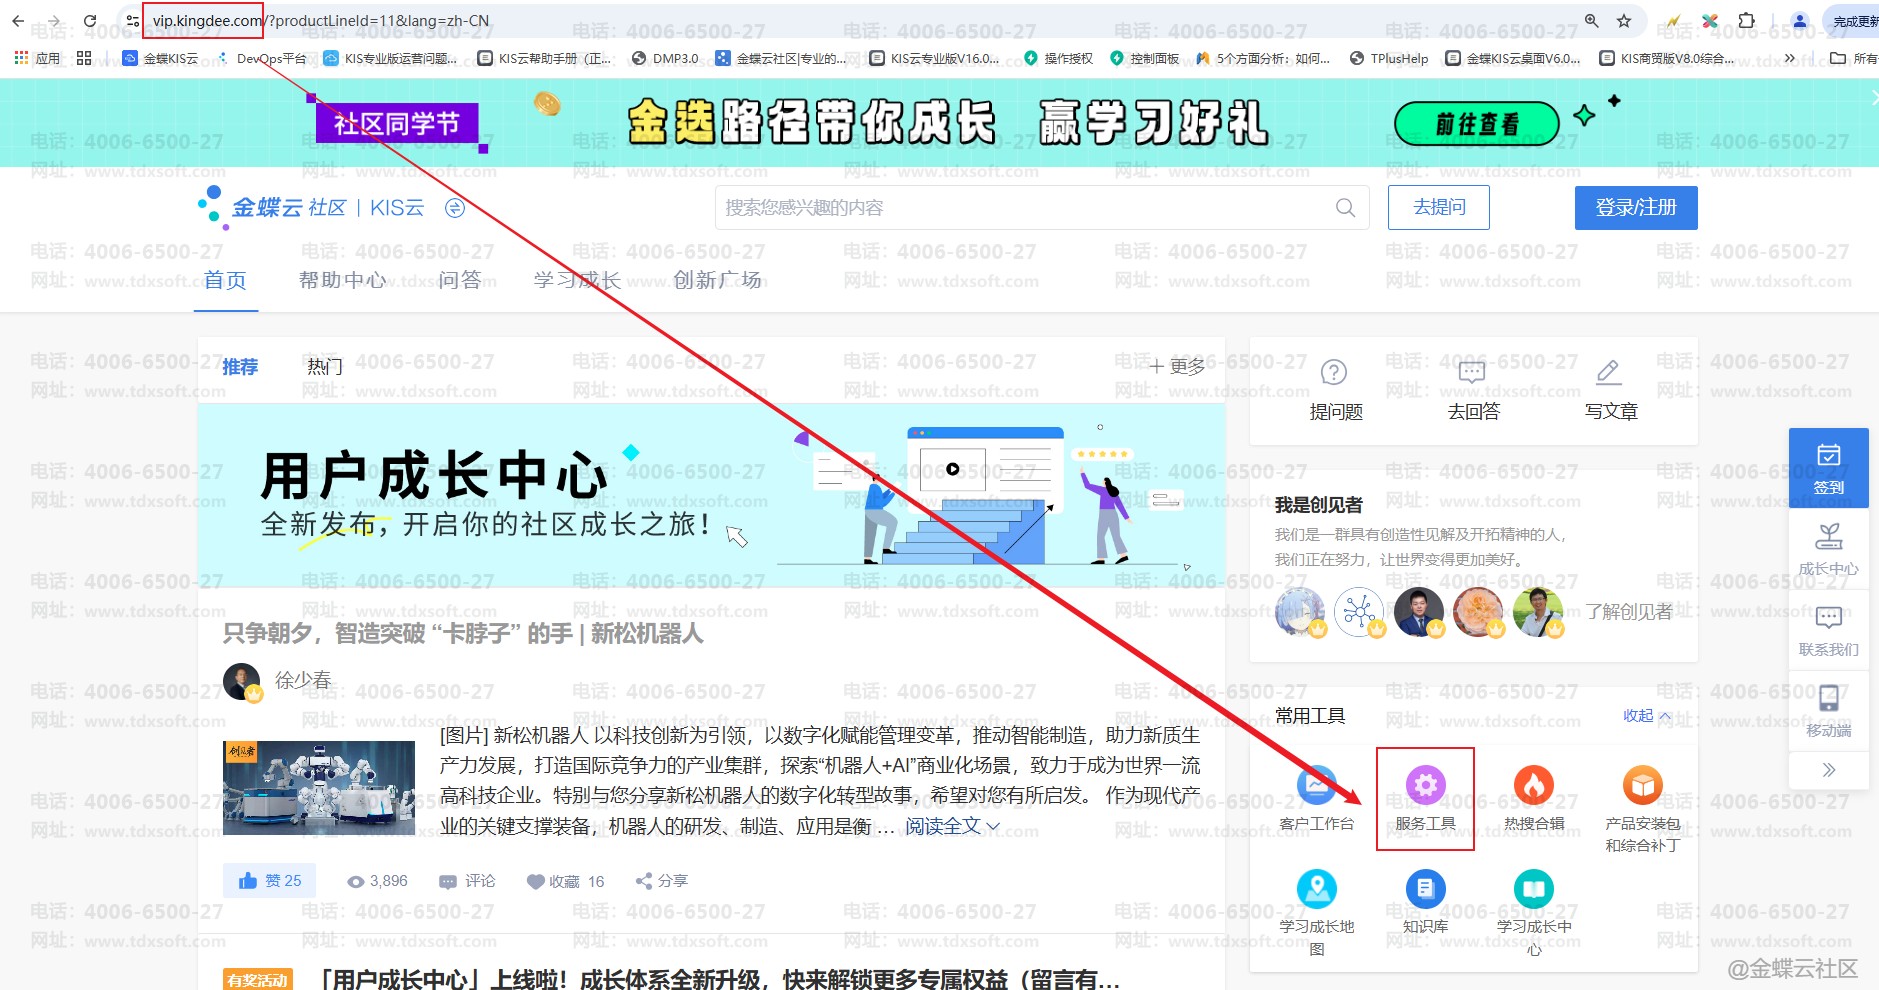Reload the page with the refresh icon
1879x990 pixels.
point(90,21)
